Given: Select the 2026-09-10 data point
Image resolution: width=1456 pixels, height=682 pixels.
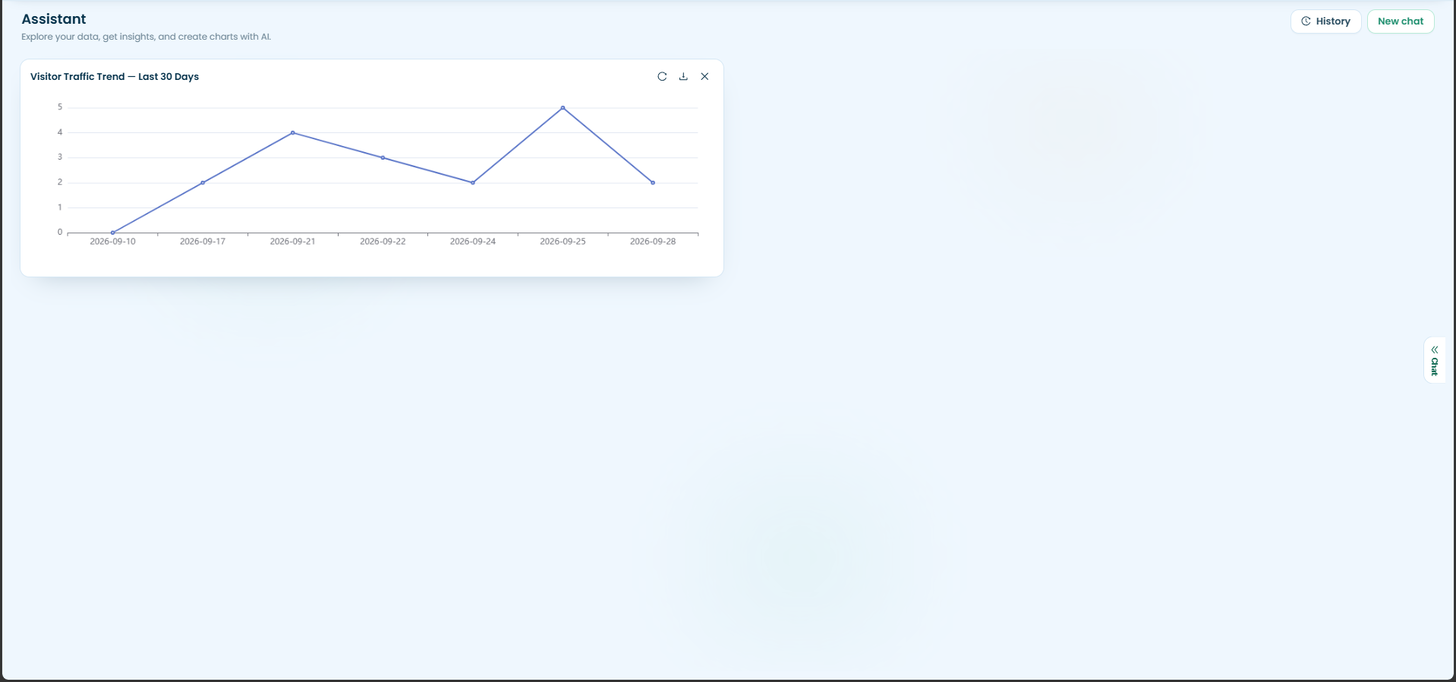Looking at the screenshot, I should (x=113, y=233).
